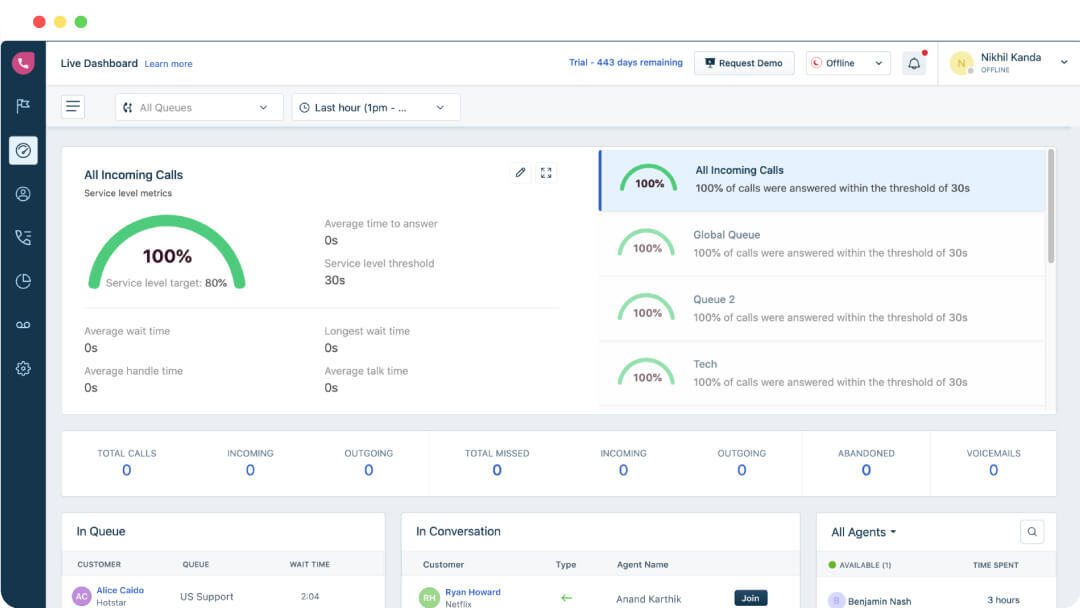Expand the Nikhil Kanda profile menu
Screen dimensions: 1080x608
point(1010,62)
